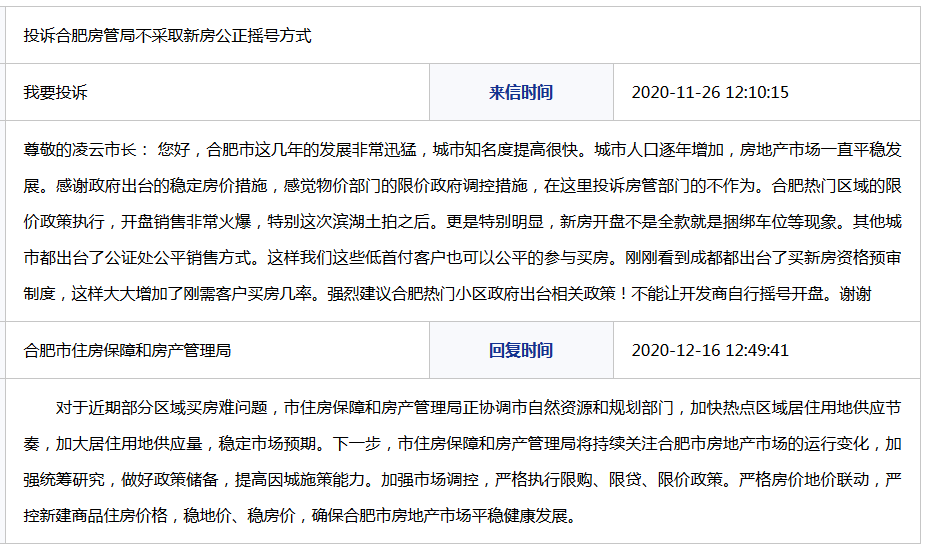This screenshot has width=925, height=548.
Task: Click the complaint title about 合肥房管局 摇号方式
Action: coord(168,36)
